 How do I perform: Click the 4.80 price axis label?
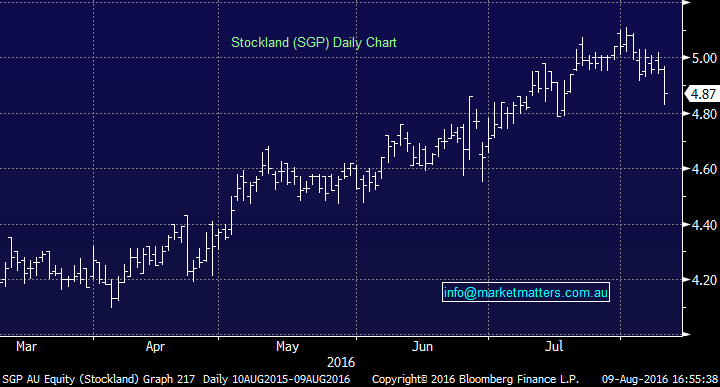coord(704,113)
